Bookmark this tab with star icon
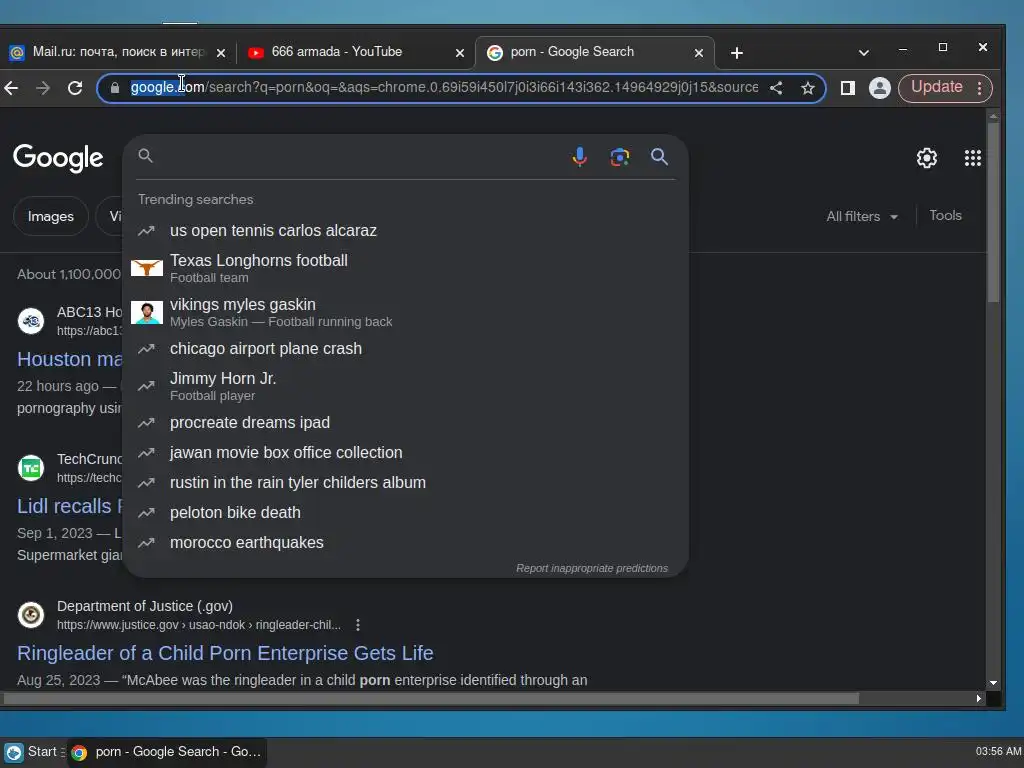Screen dimensions: 1024x768 pos(808,88)
